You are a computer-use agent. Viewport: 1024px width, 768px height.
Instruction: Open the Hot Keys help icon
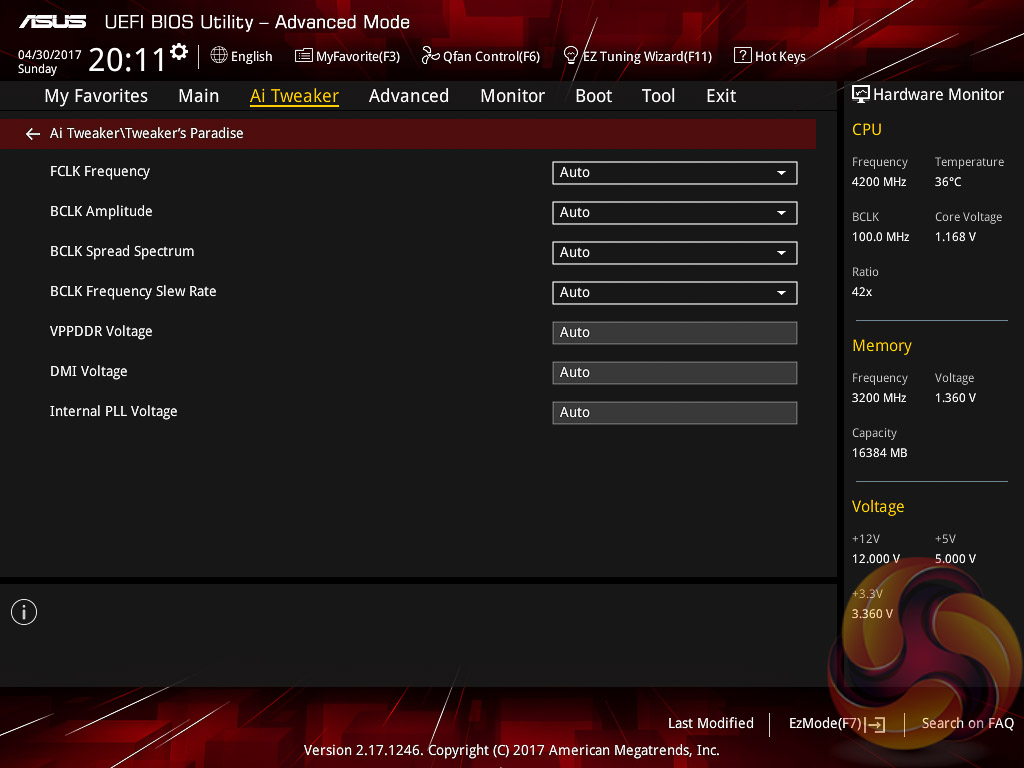[742, 56]
